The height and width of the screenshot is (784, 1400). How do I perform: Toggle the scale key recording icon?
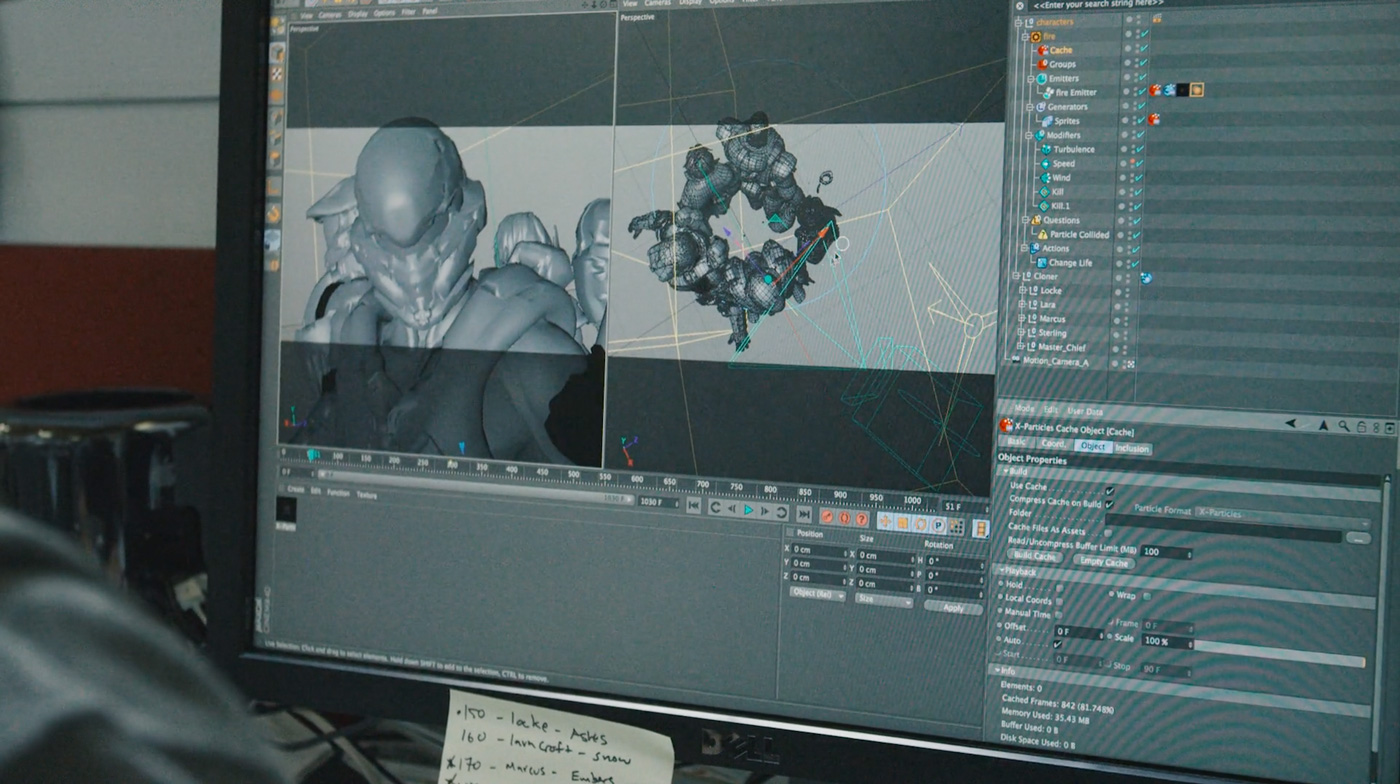pyautogui.click(x=902, y=523)
